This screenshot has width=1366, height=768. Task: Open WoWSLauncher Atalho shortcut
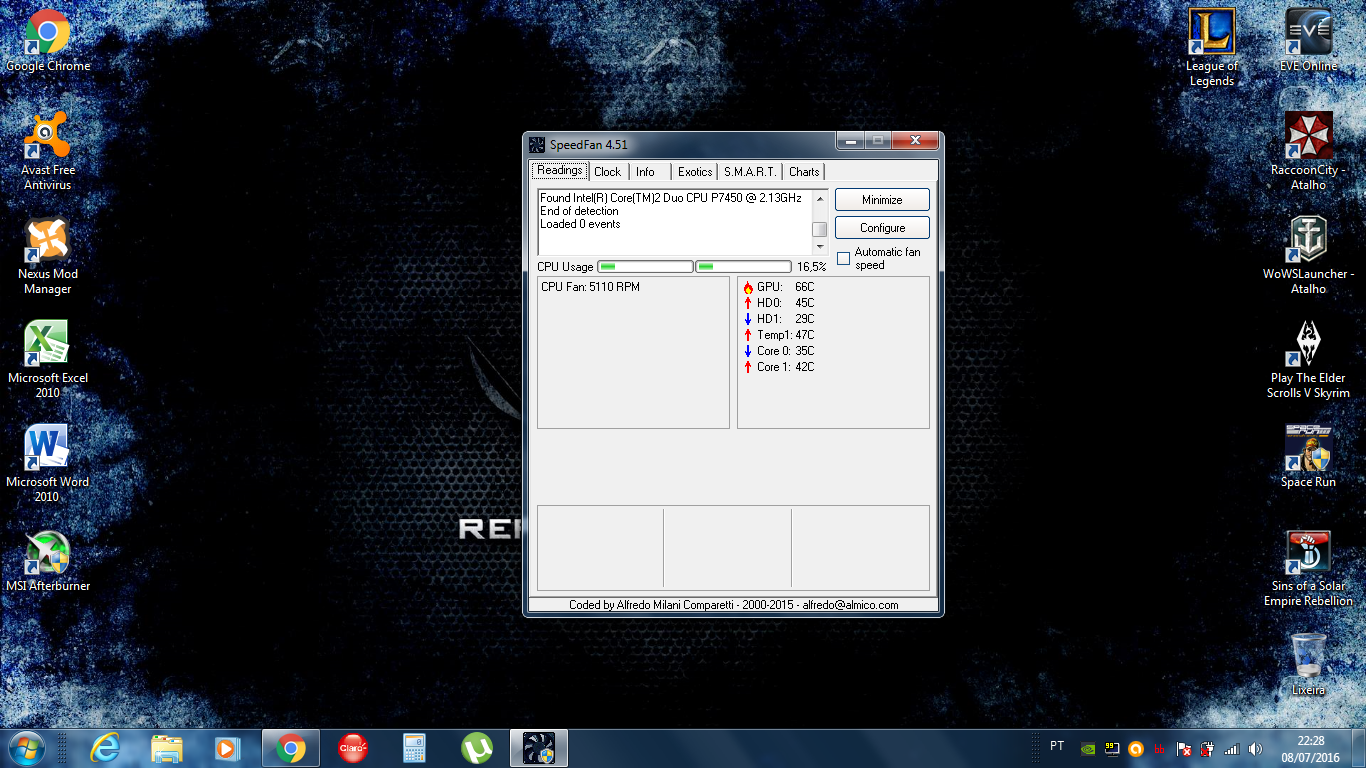click(x=1308, y=256)
